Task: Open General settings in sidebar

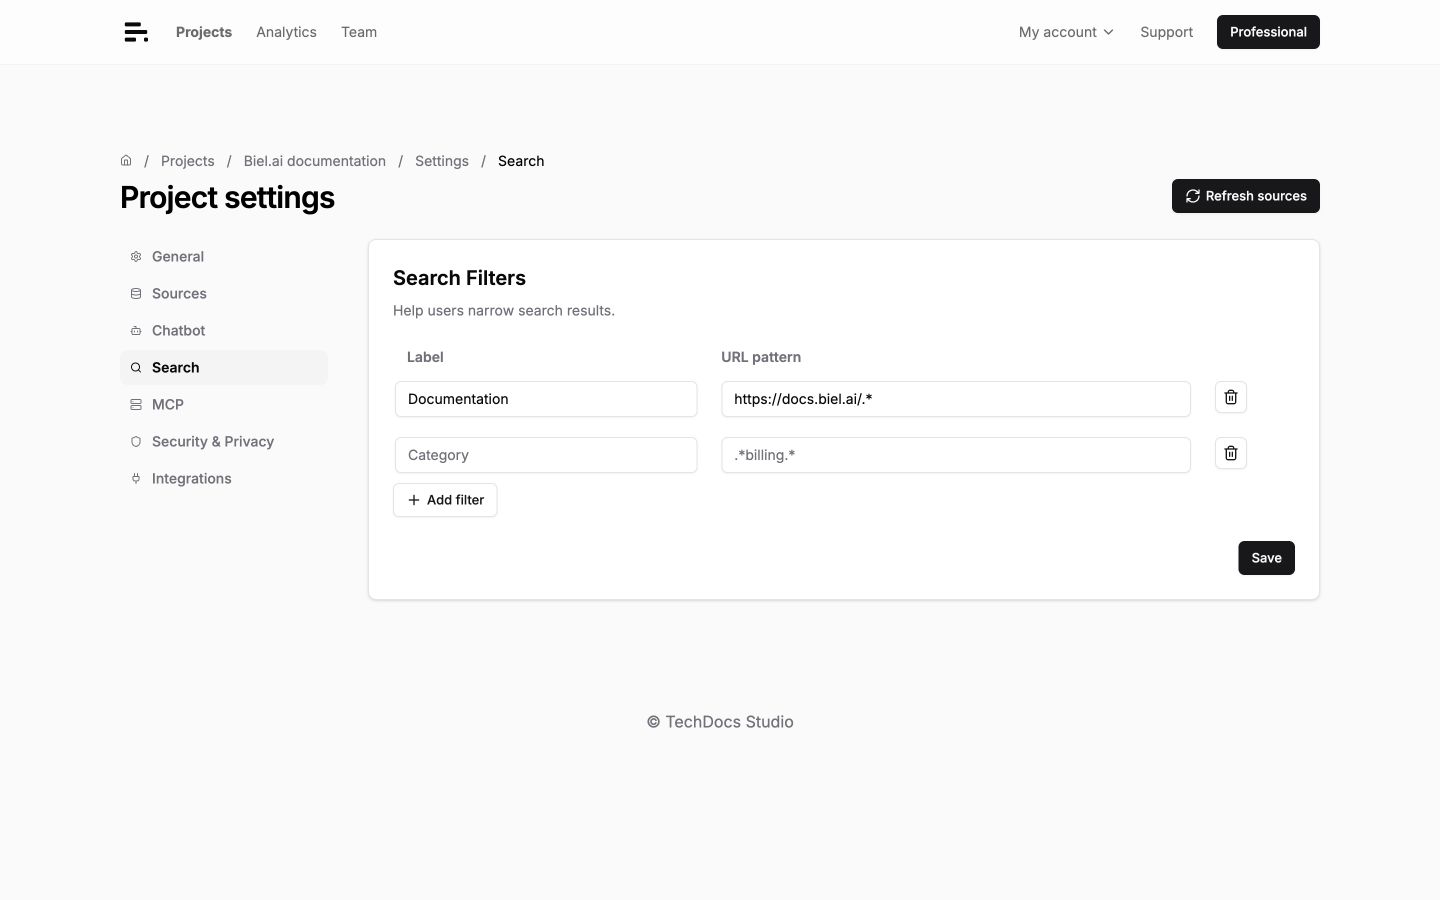Action: pyautogui.click(x=224, y=256)
